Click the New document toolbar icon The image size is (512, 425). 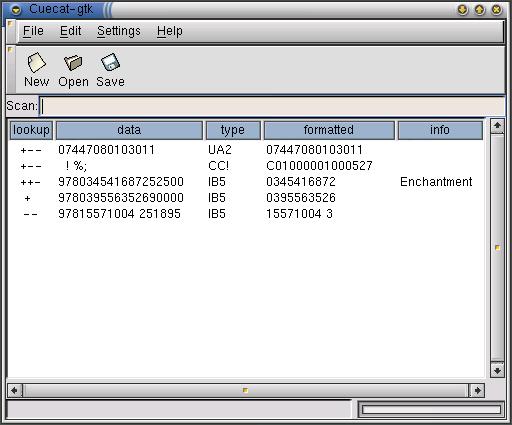[36, 62]
